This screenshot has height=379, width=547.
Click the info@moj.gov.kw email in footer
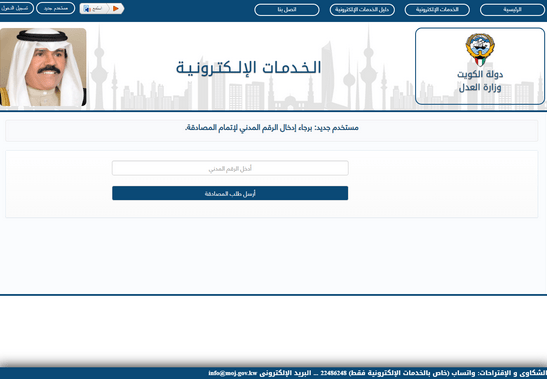tap(233, 373)
